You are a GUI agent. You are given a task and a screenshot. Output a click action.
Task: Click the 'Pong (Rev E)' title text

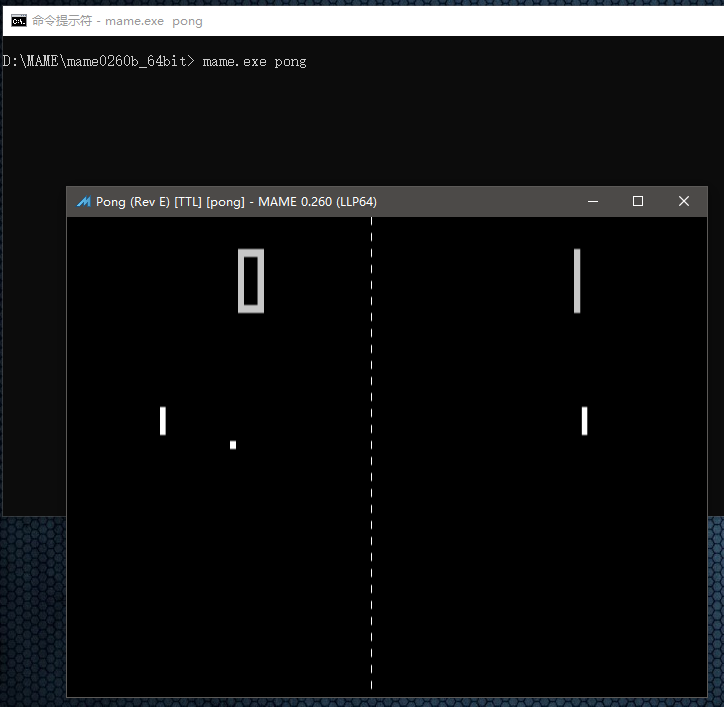[x=133, y=202]
